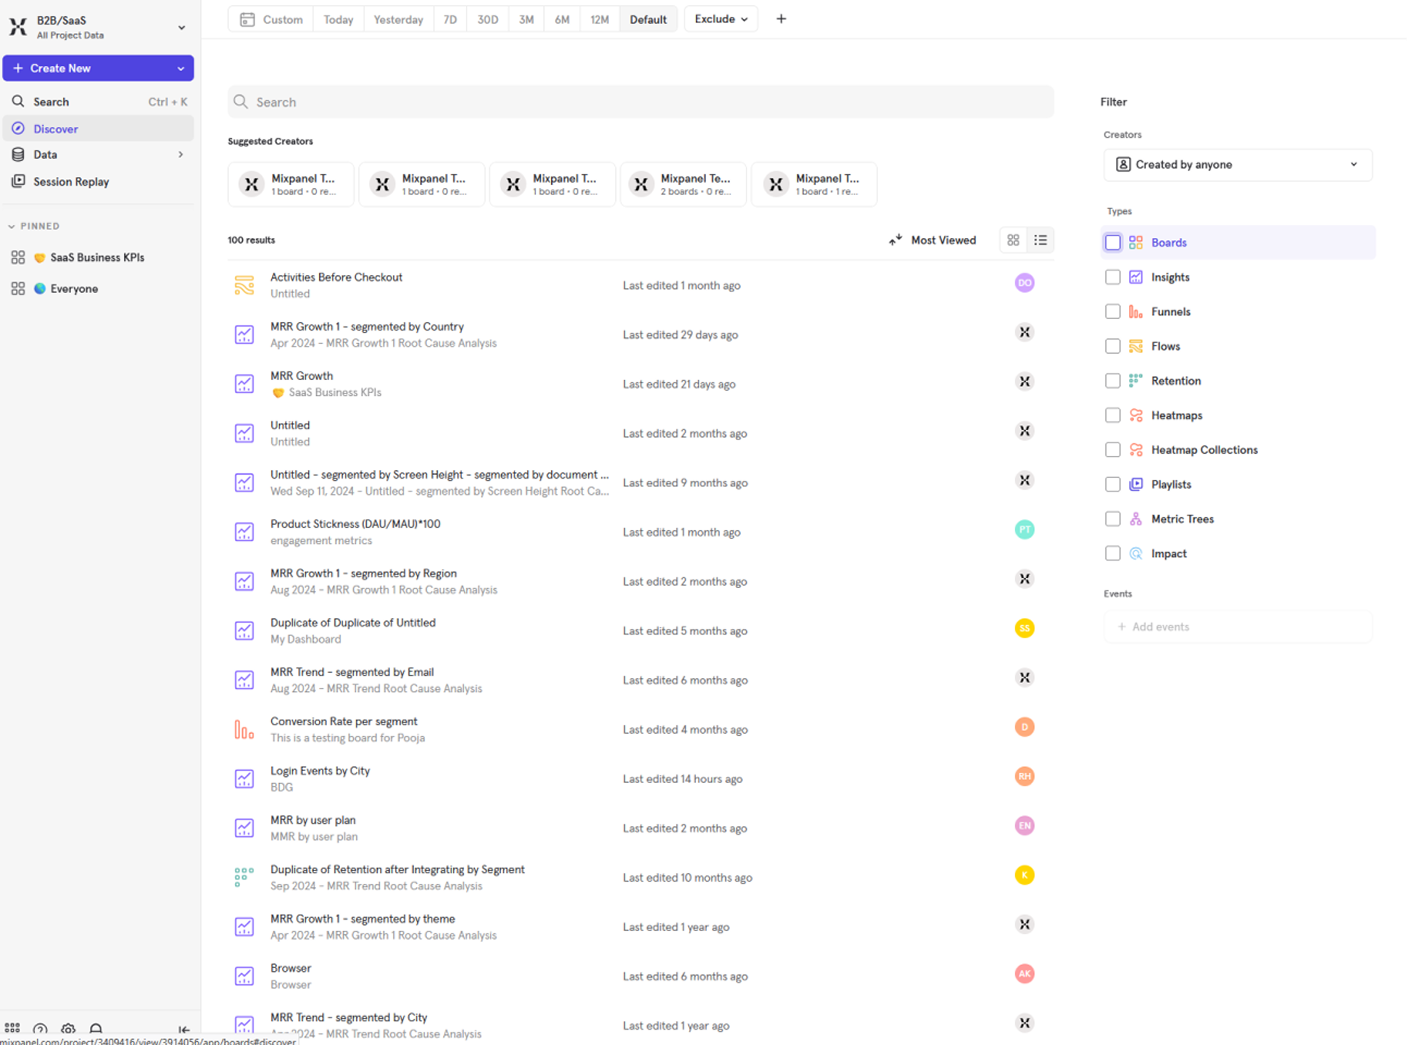The image size is (1407, 1045).
Task: Open the calendar icon beside Custom
Action: (x=247, y=19)
